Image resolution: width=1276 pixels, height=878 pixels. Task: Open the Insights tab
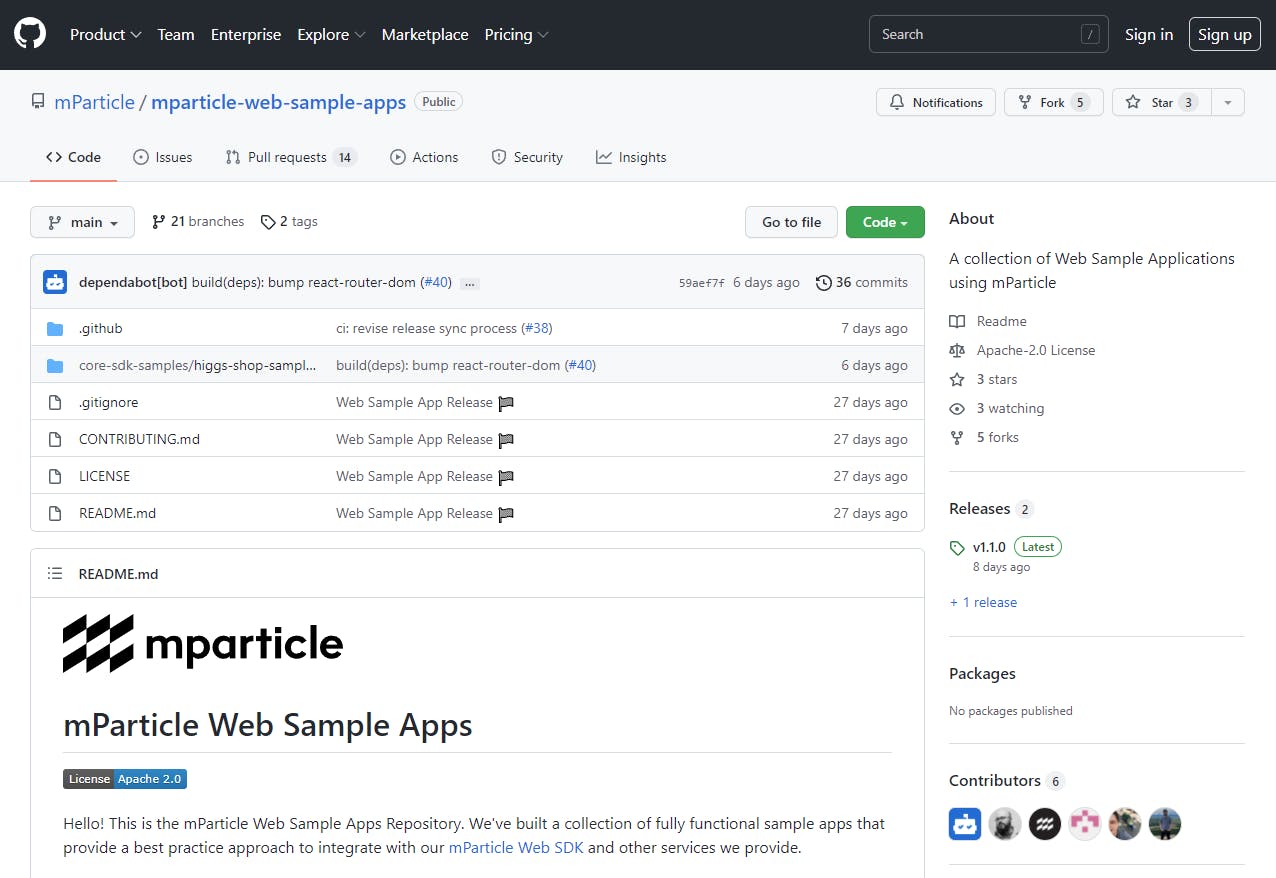(x=631, y=157)
